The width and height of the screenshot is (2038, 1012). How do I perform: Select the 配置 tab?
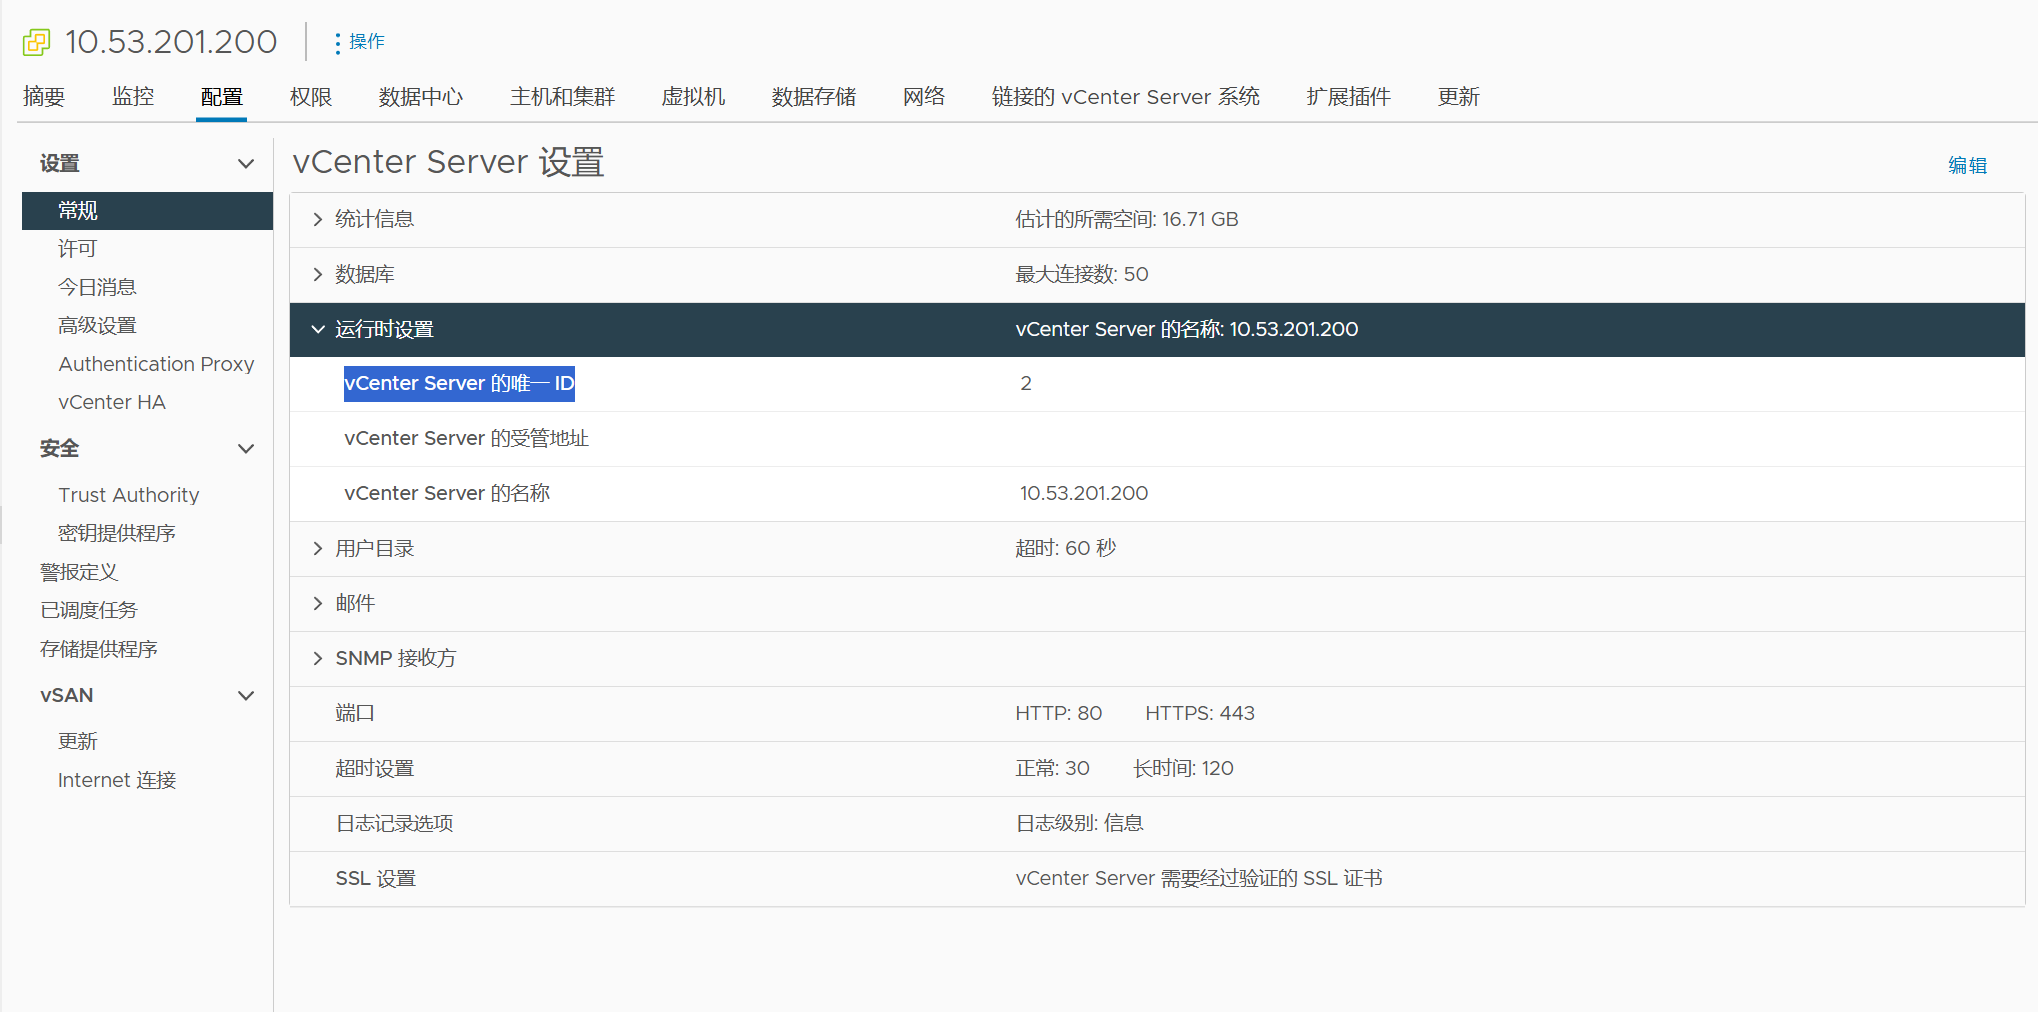click(x=222, y=97)
